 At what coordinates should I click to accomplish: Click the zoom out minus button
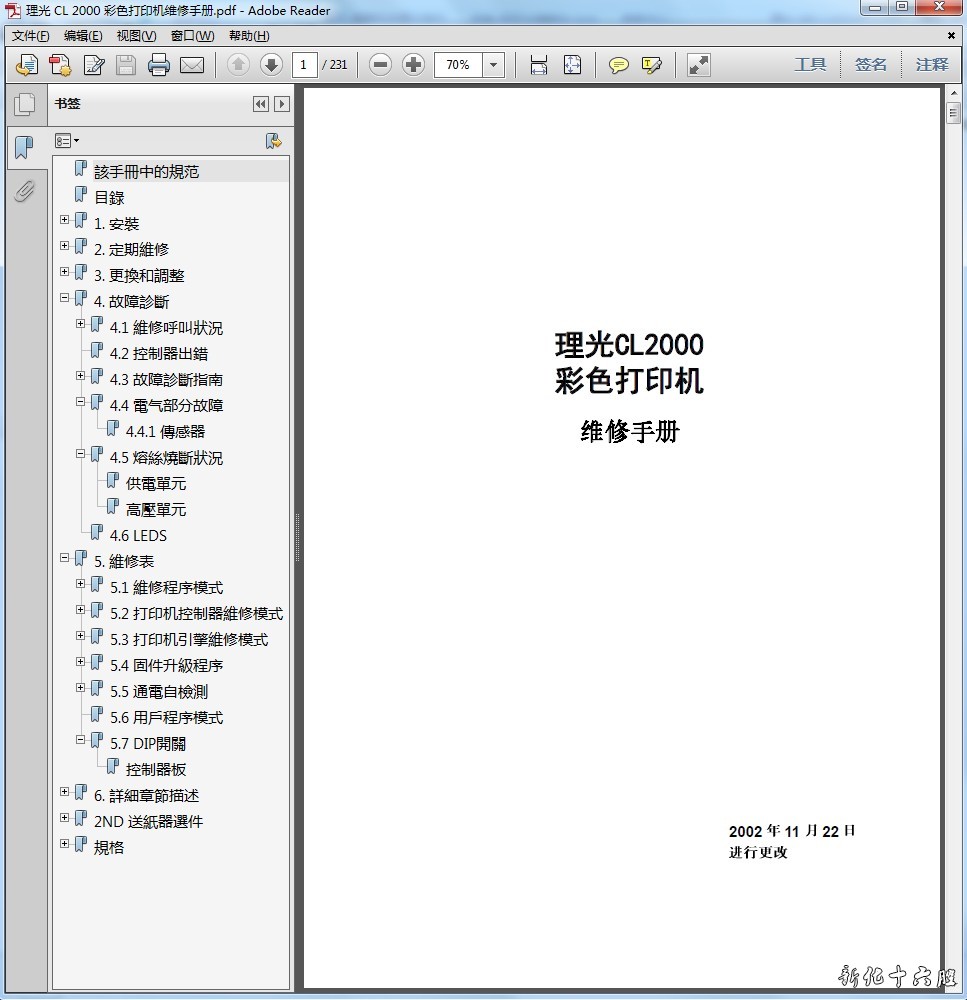[x=380, y=65]
